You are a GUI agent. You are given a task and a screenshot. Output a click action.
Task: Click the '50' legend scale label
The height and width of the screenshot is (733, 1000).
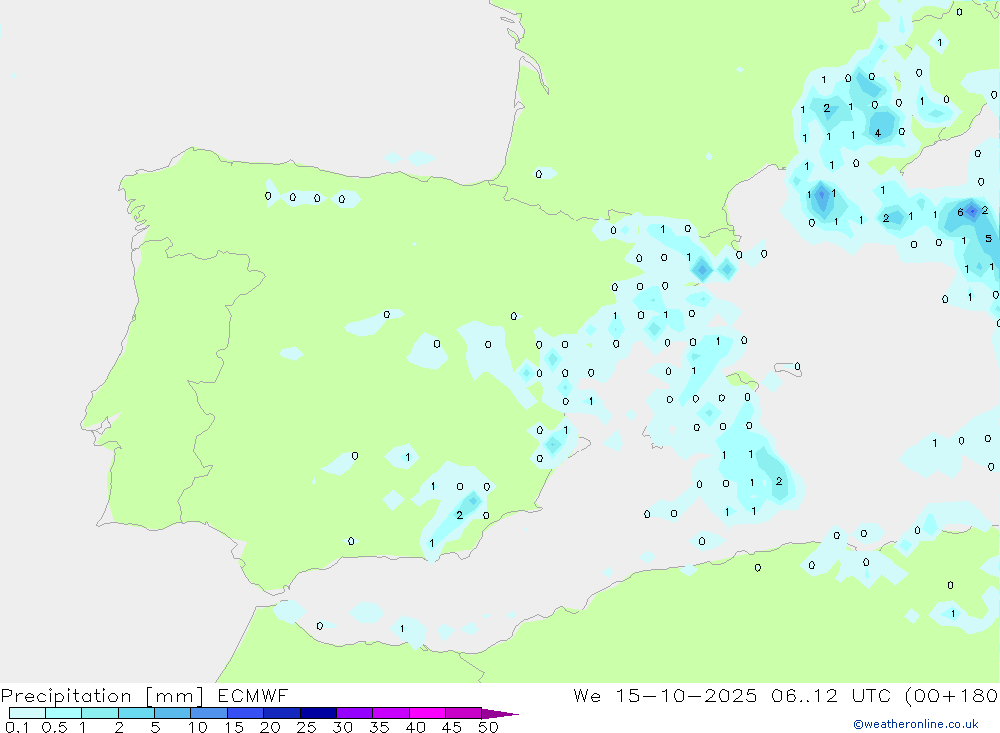(x=489, y=727)
